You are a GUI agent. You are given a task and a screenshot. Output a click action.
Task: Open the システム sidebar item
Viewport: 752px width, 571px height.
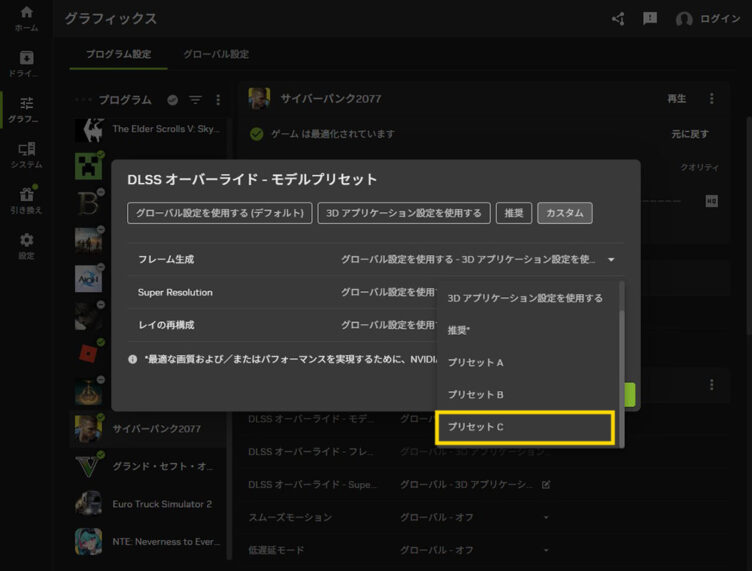[x=26, y=155]
